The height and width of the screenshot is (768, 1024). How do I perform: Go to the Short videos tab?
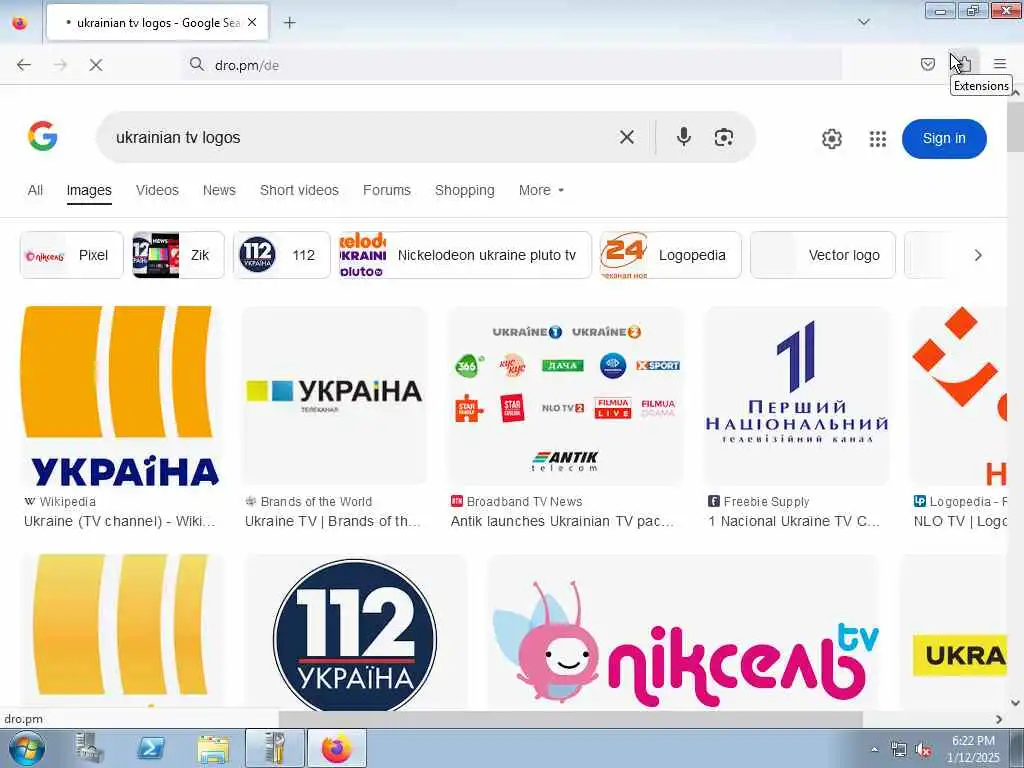[299, 190]
